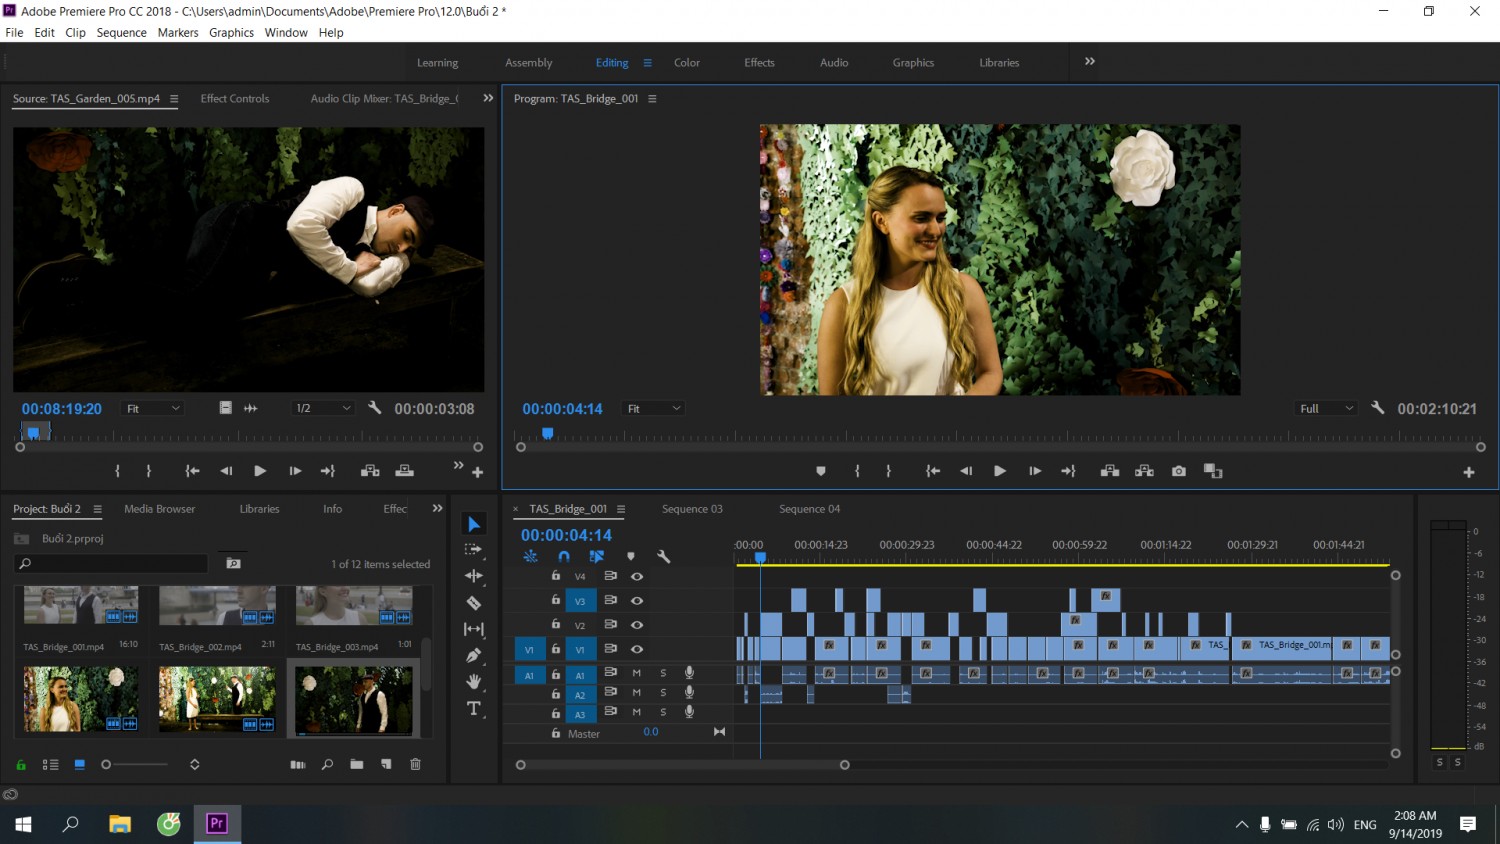1500x844 pixels.
Task: Open the Full playback resolution dropdown
Action: click(x=1326, y=408)
